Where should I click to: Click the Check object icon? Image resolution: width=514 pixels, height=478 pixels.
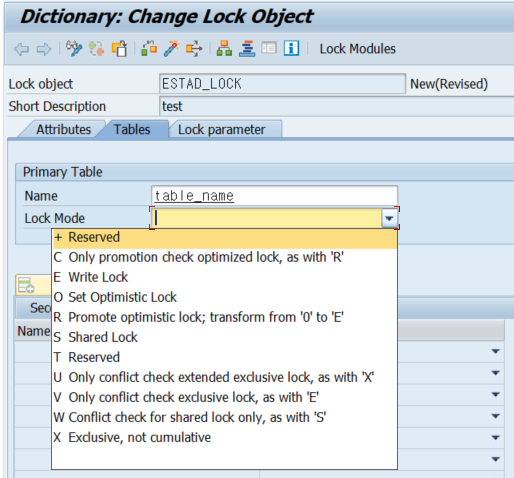coord(149,49)
